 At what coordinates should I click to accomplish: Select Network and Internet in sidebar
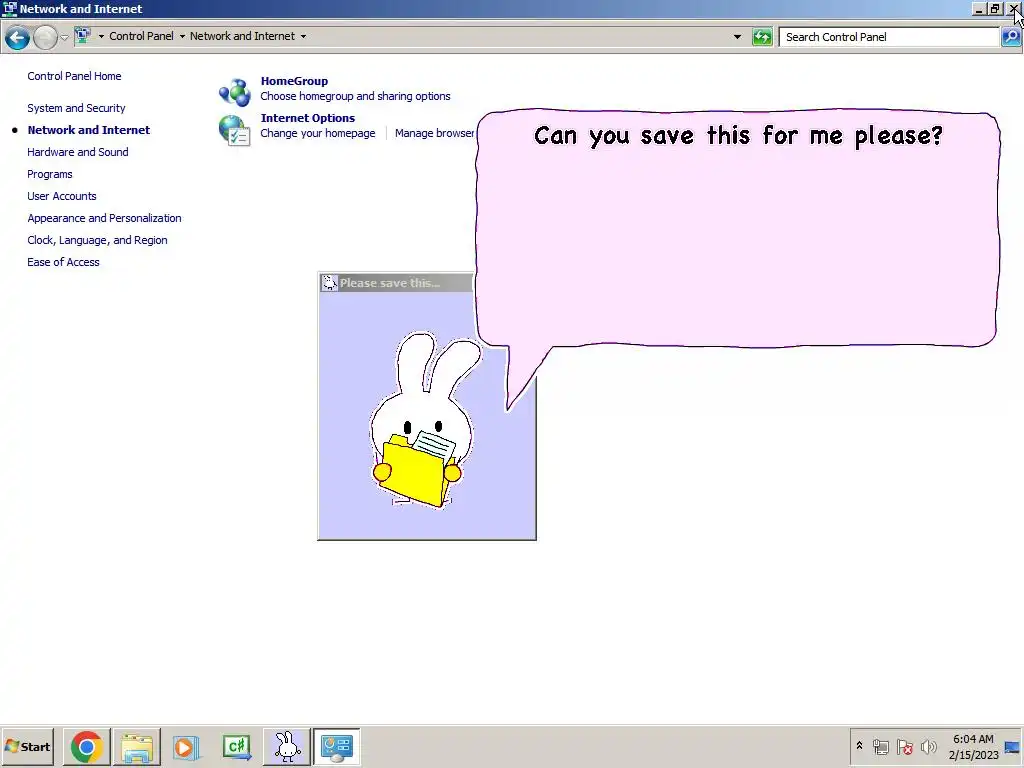(89, 130)
